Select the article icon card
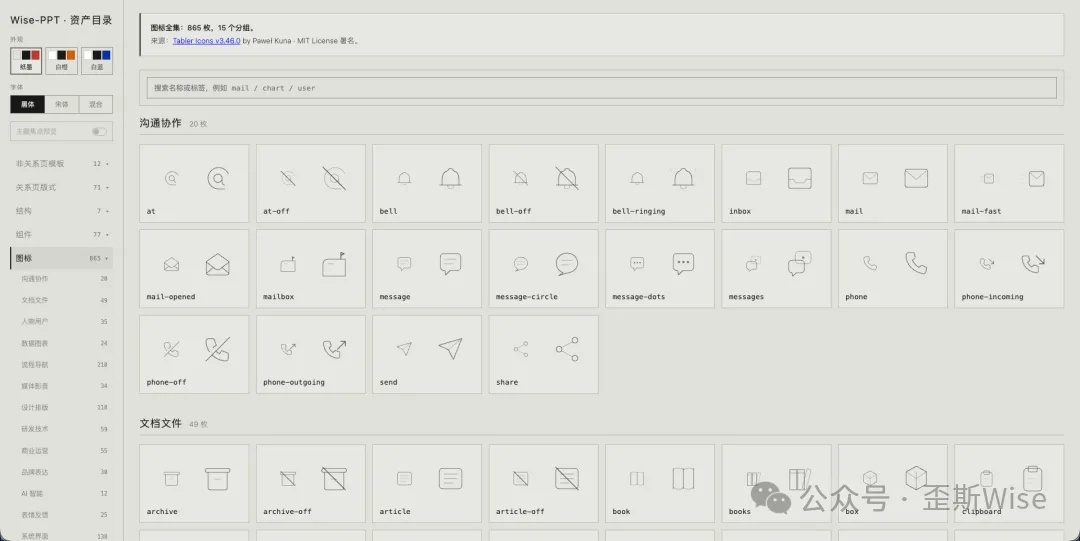Screen dimensions: 1080x541 (427, 483)
